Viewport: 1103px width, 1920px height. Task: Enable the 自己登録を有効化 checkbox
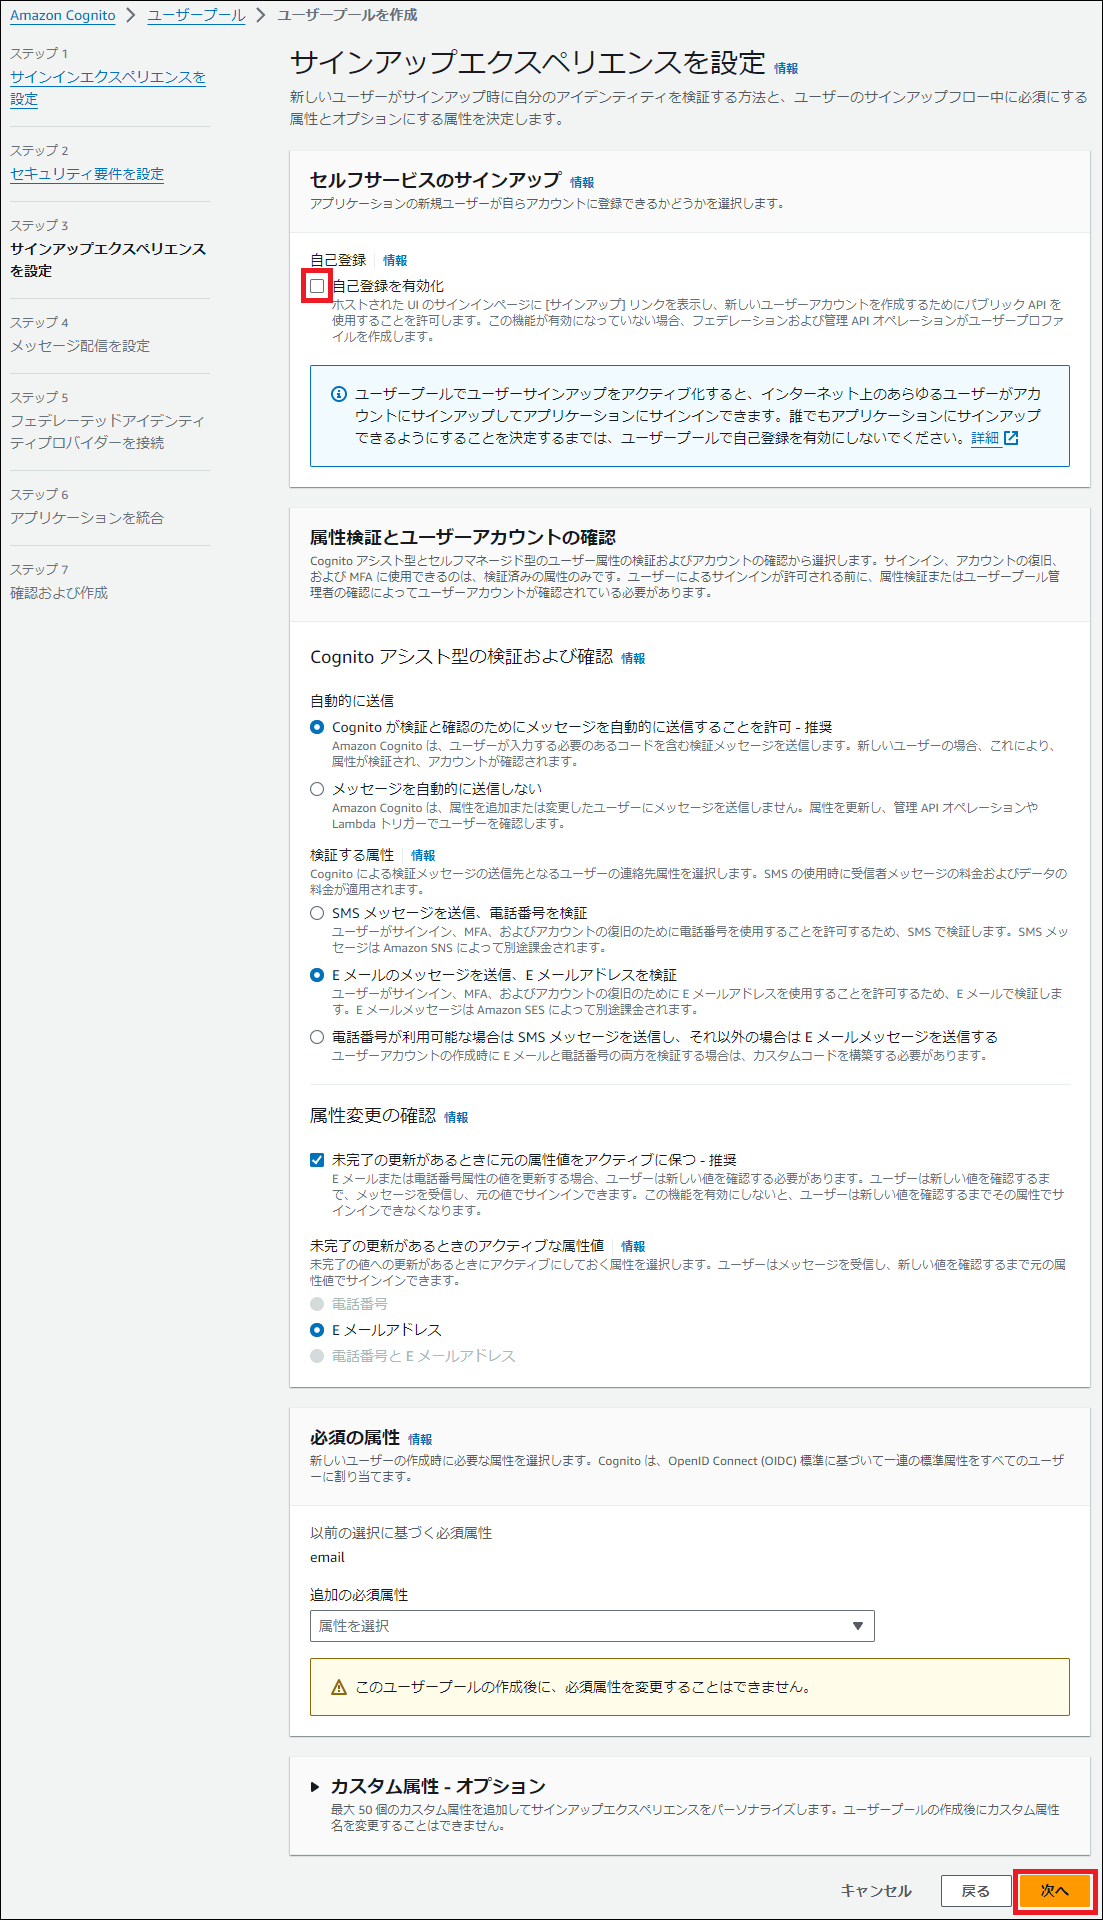coord(317,286)
